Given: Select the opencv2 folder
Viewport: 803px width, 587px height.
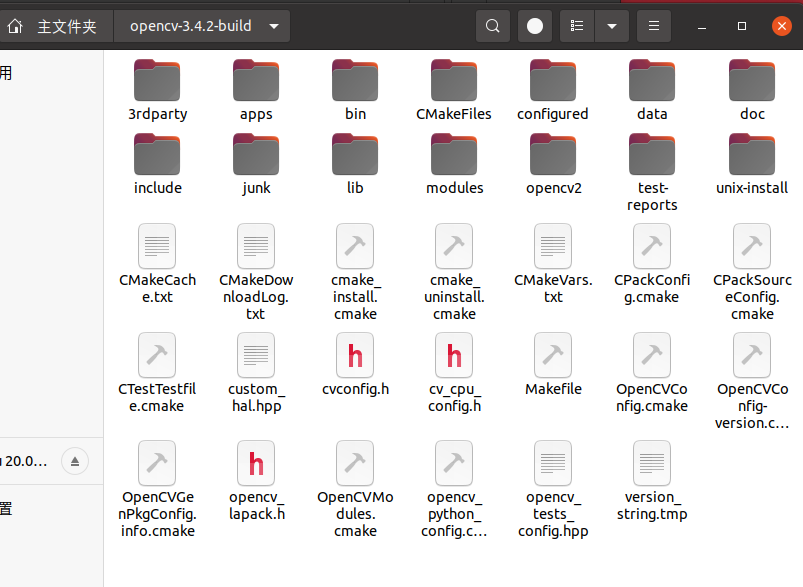Looking at the screenshot, I should pos(553,154).
